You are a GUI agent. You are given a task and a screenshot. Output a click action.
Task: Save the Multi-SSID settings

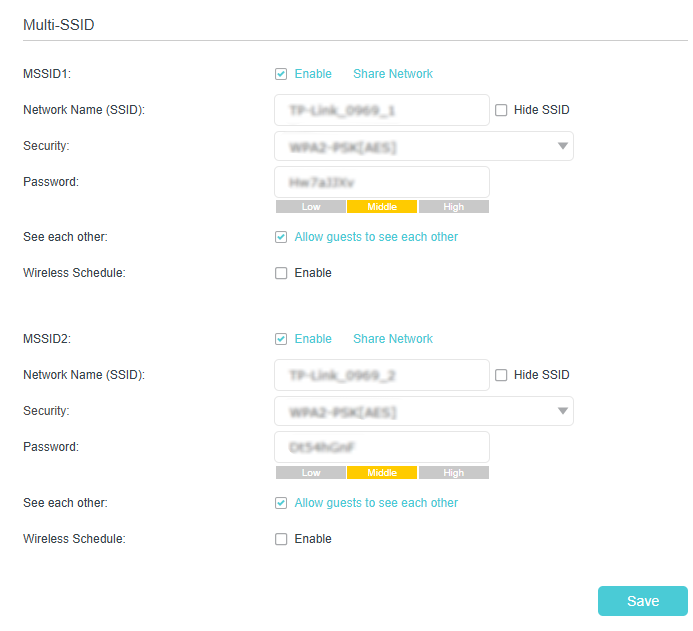(643, 601)
